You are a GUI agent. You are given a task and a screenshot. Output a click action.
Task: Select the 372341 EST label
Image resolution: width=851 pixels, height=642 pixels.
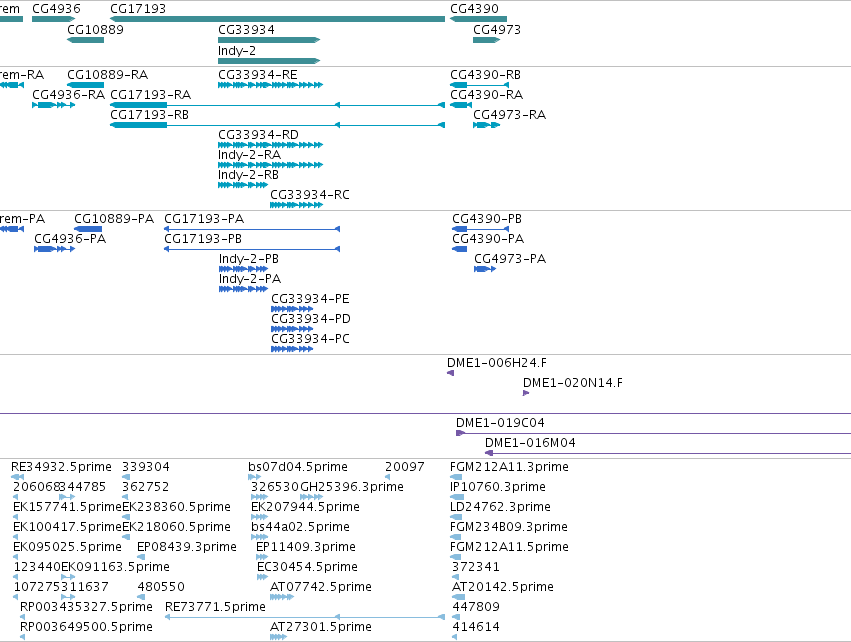click(476, 567)
